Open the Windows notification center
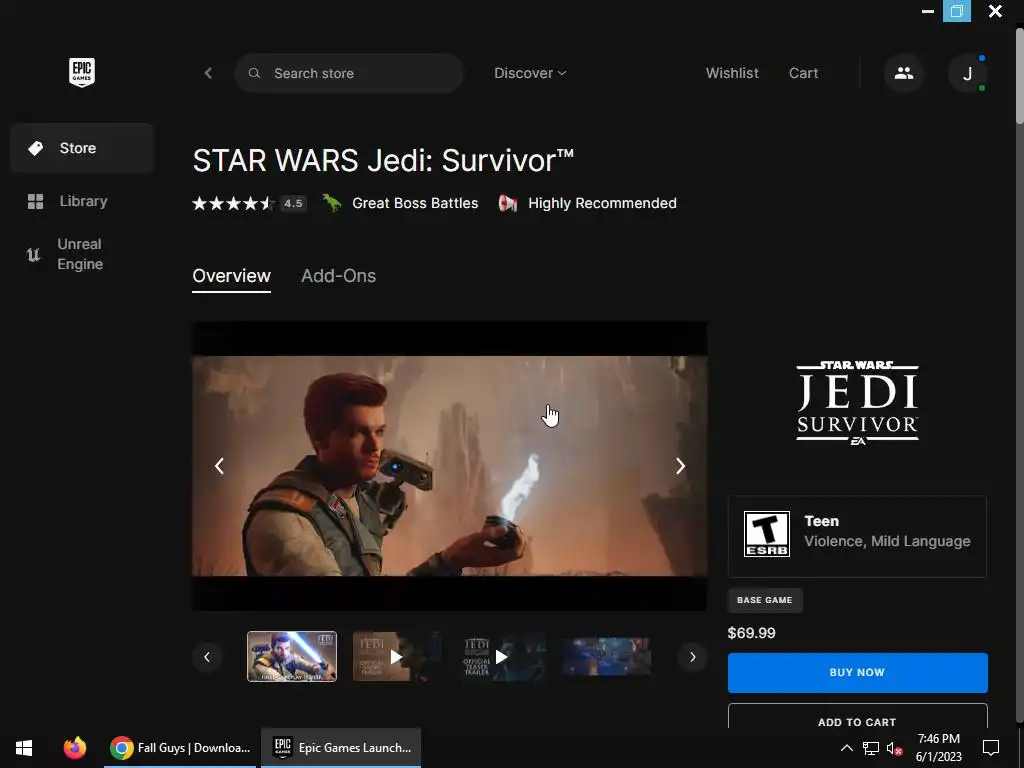The height and width of the screenshot is (768, 1024). tap(991, 748)
